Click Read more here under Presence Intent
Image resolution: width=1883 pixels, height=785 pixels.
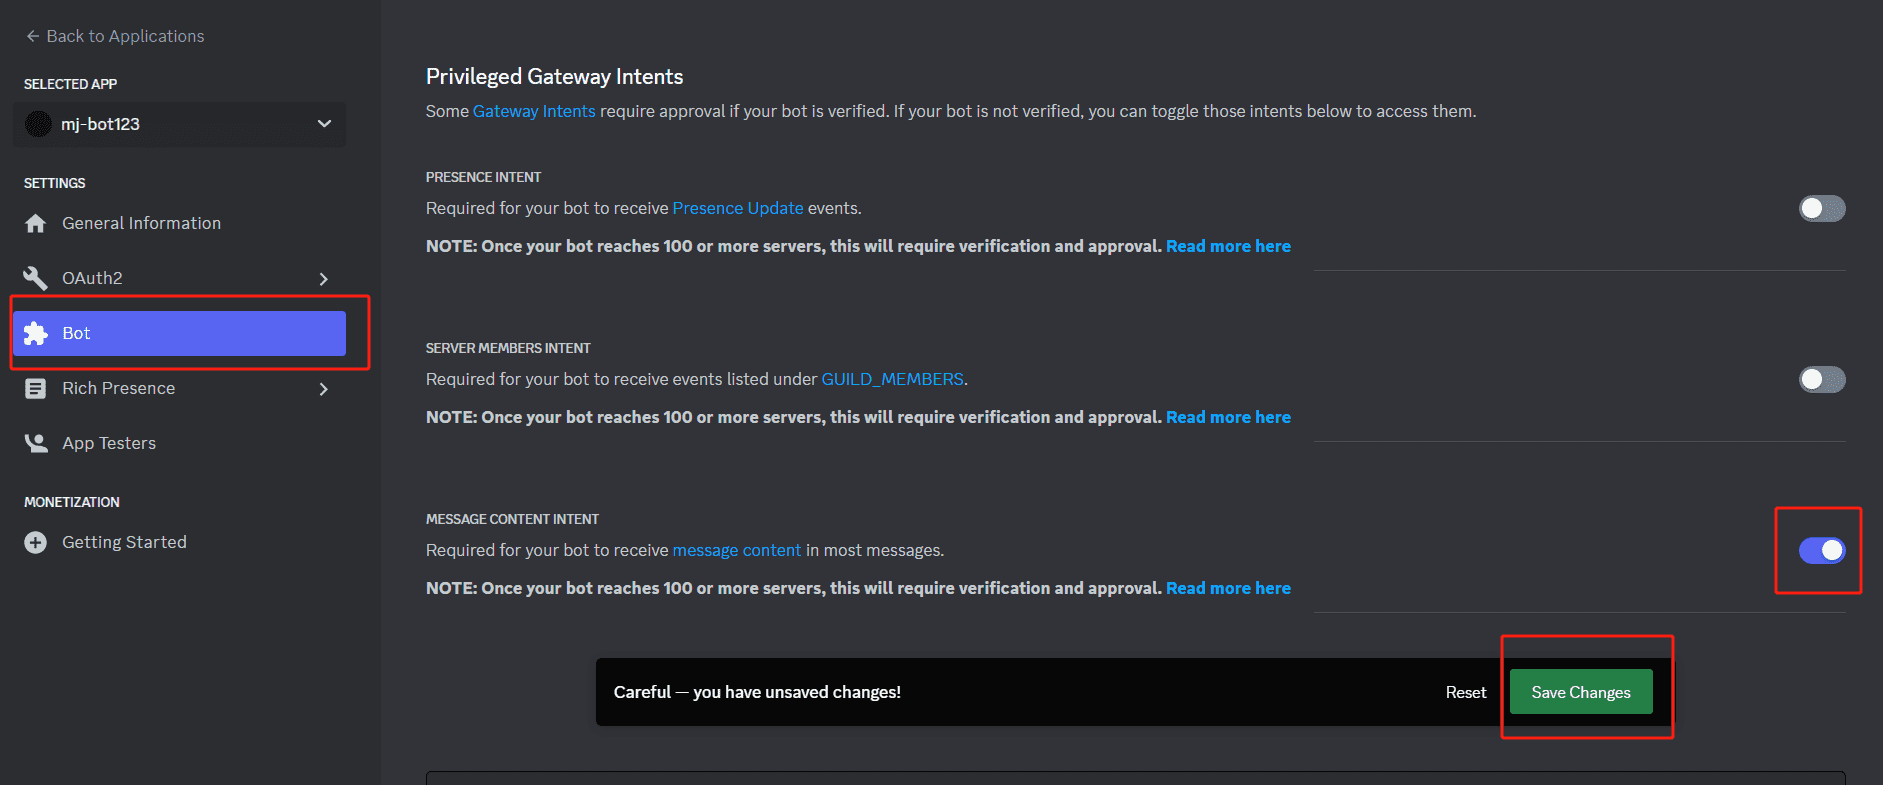coord(1228,246)
